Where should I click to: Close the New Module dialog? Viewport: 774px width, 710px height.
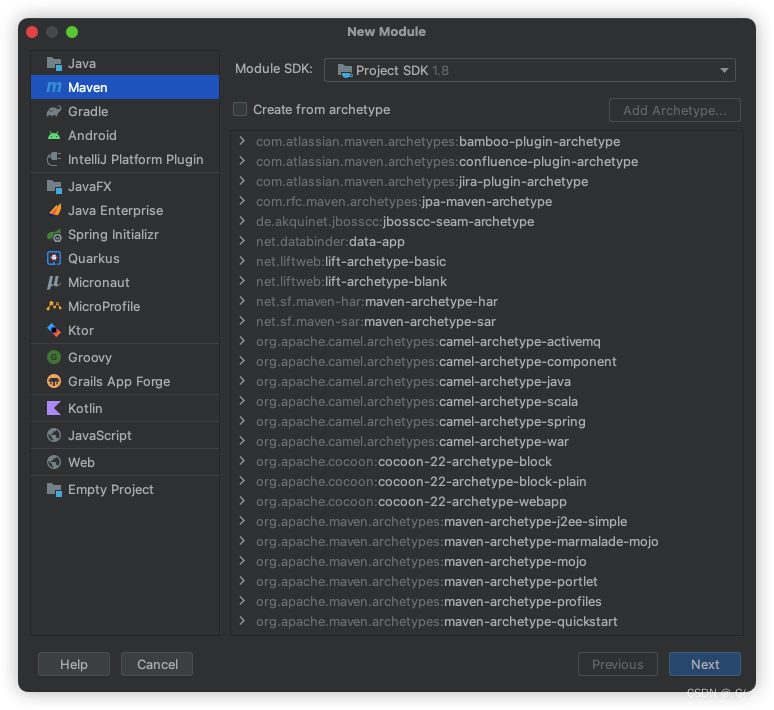coord(32,32)
